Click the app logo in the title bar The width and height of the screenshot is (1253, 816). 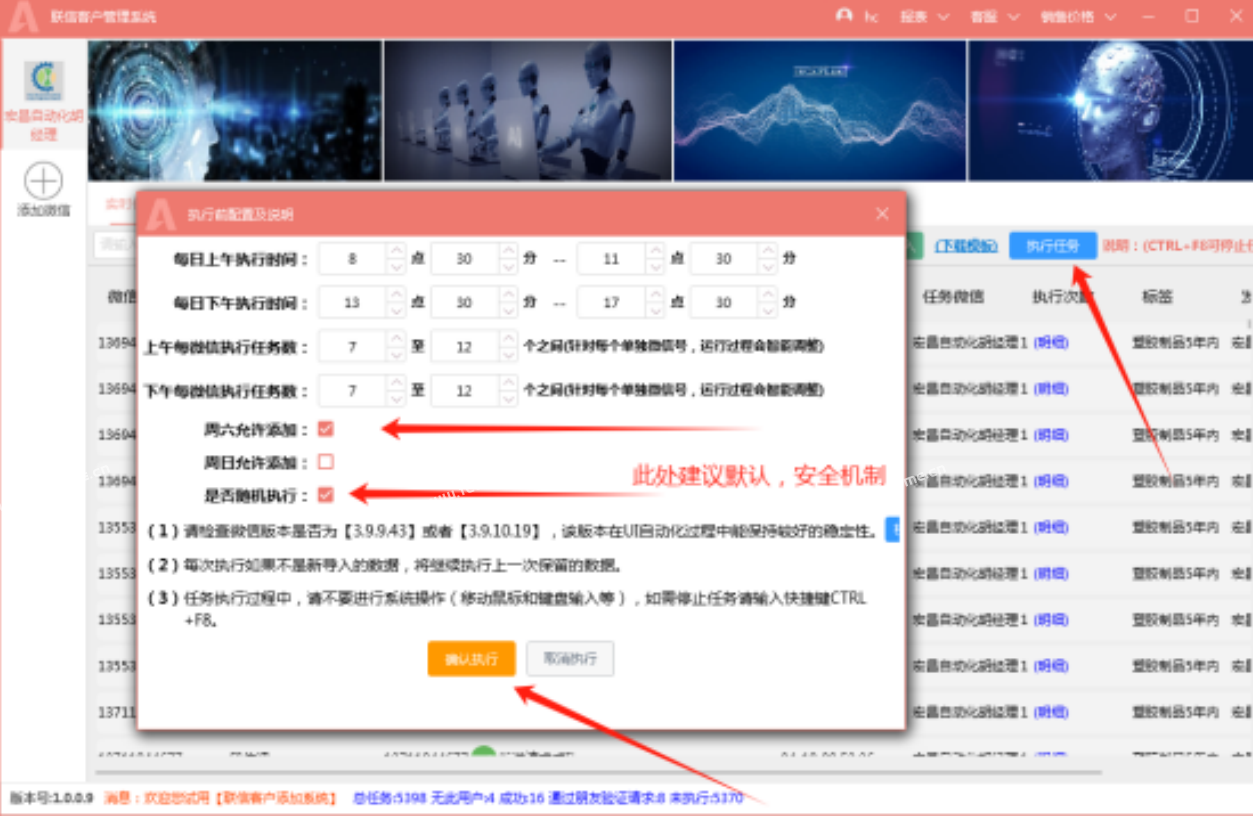pos(23,17)
